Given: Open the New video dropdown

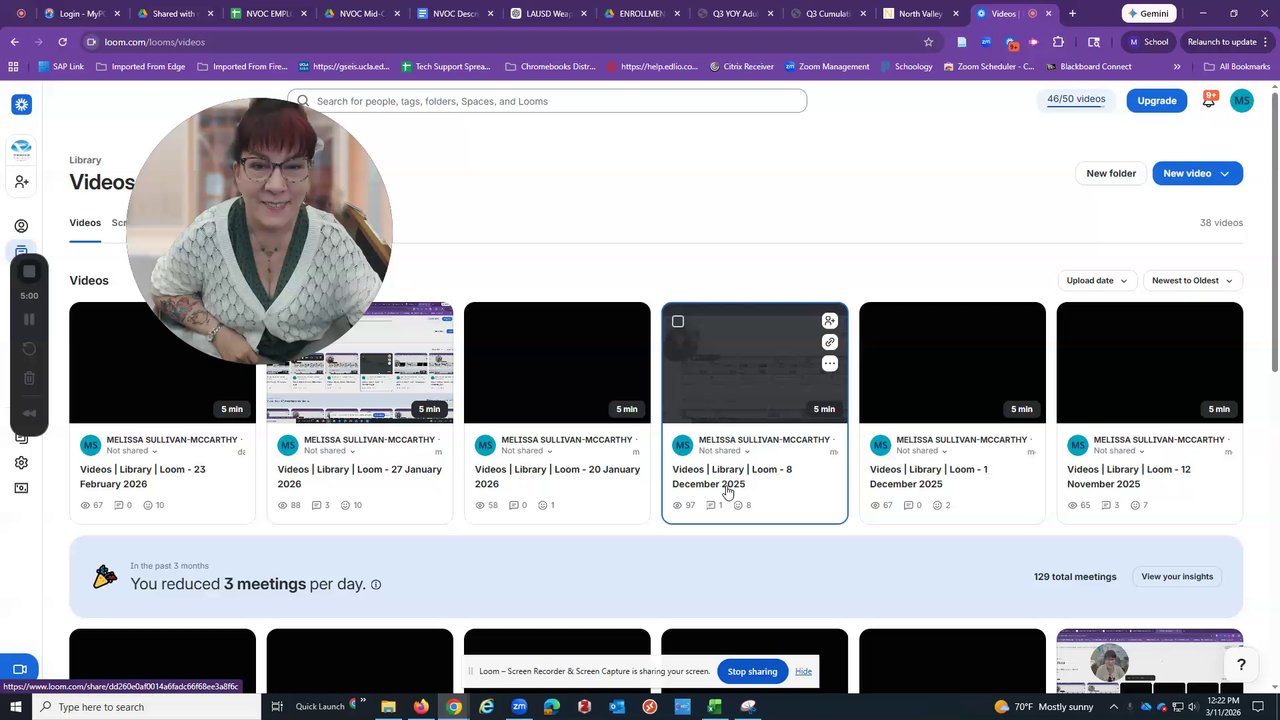Looking at the screenshot, I should (1197, 173).
